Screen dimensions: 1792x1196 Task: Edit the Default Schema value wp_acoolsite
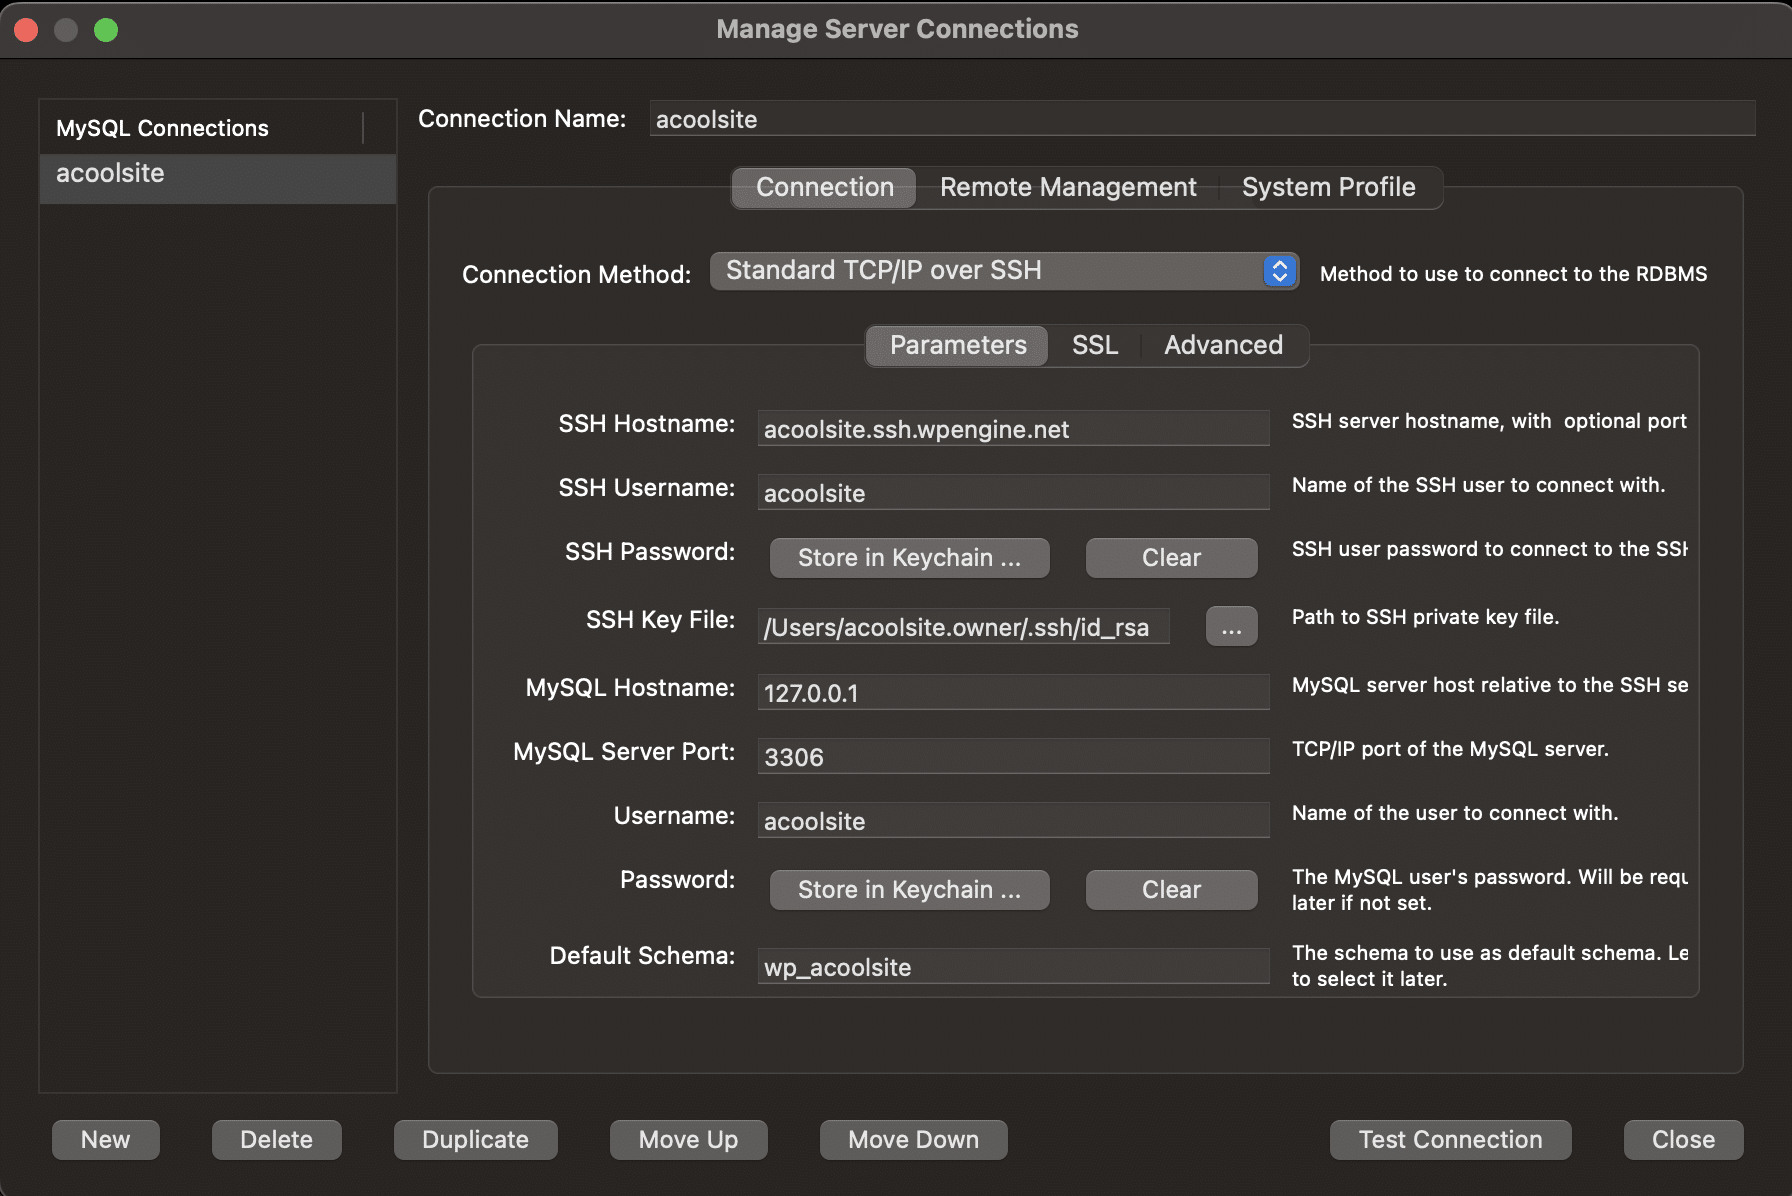click(x=1012, y=966)
